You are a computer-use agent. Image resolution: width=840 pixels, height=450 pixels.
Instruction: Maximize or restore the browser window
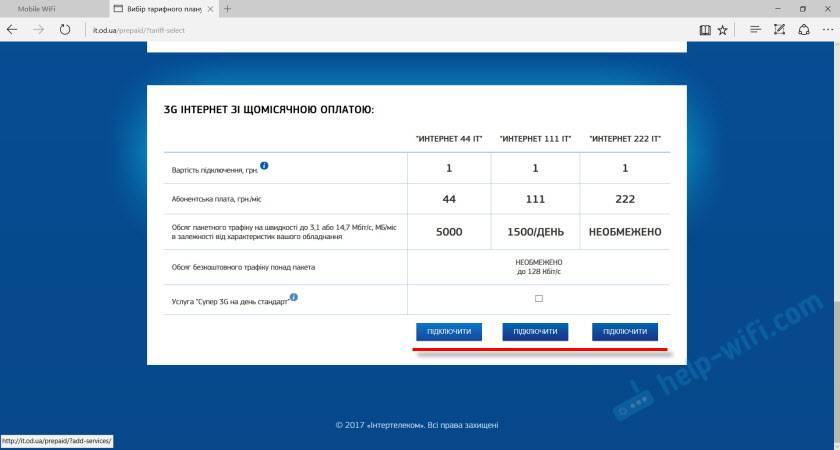(802, 9)
